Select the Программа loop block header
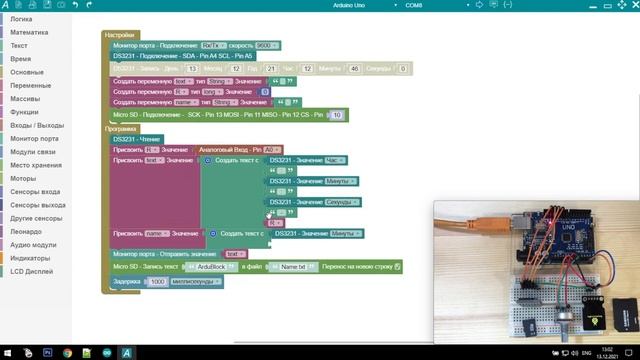This screenshot has height=360, width=640. (120, 129)
